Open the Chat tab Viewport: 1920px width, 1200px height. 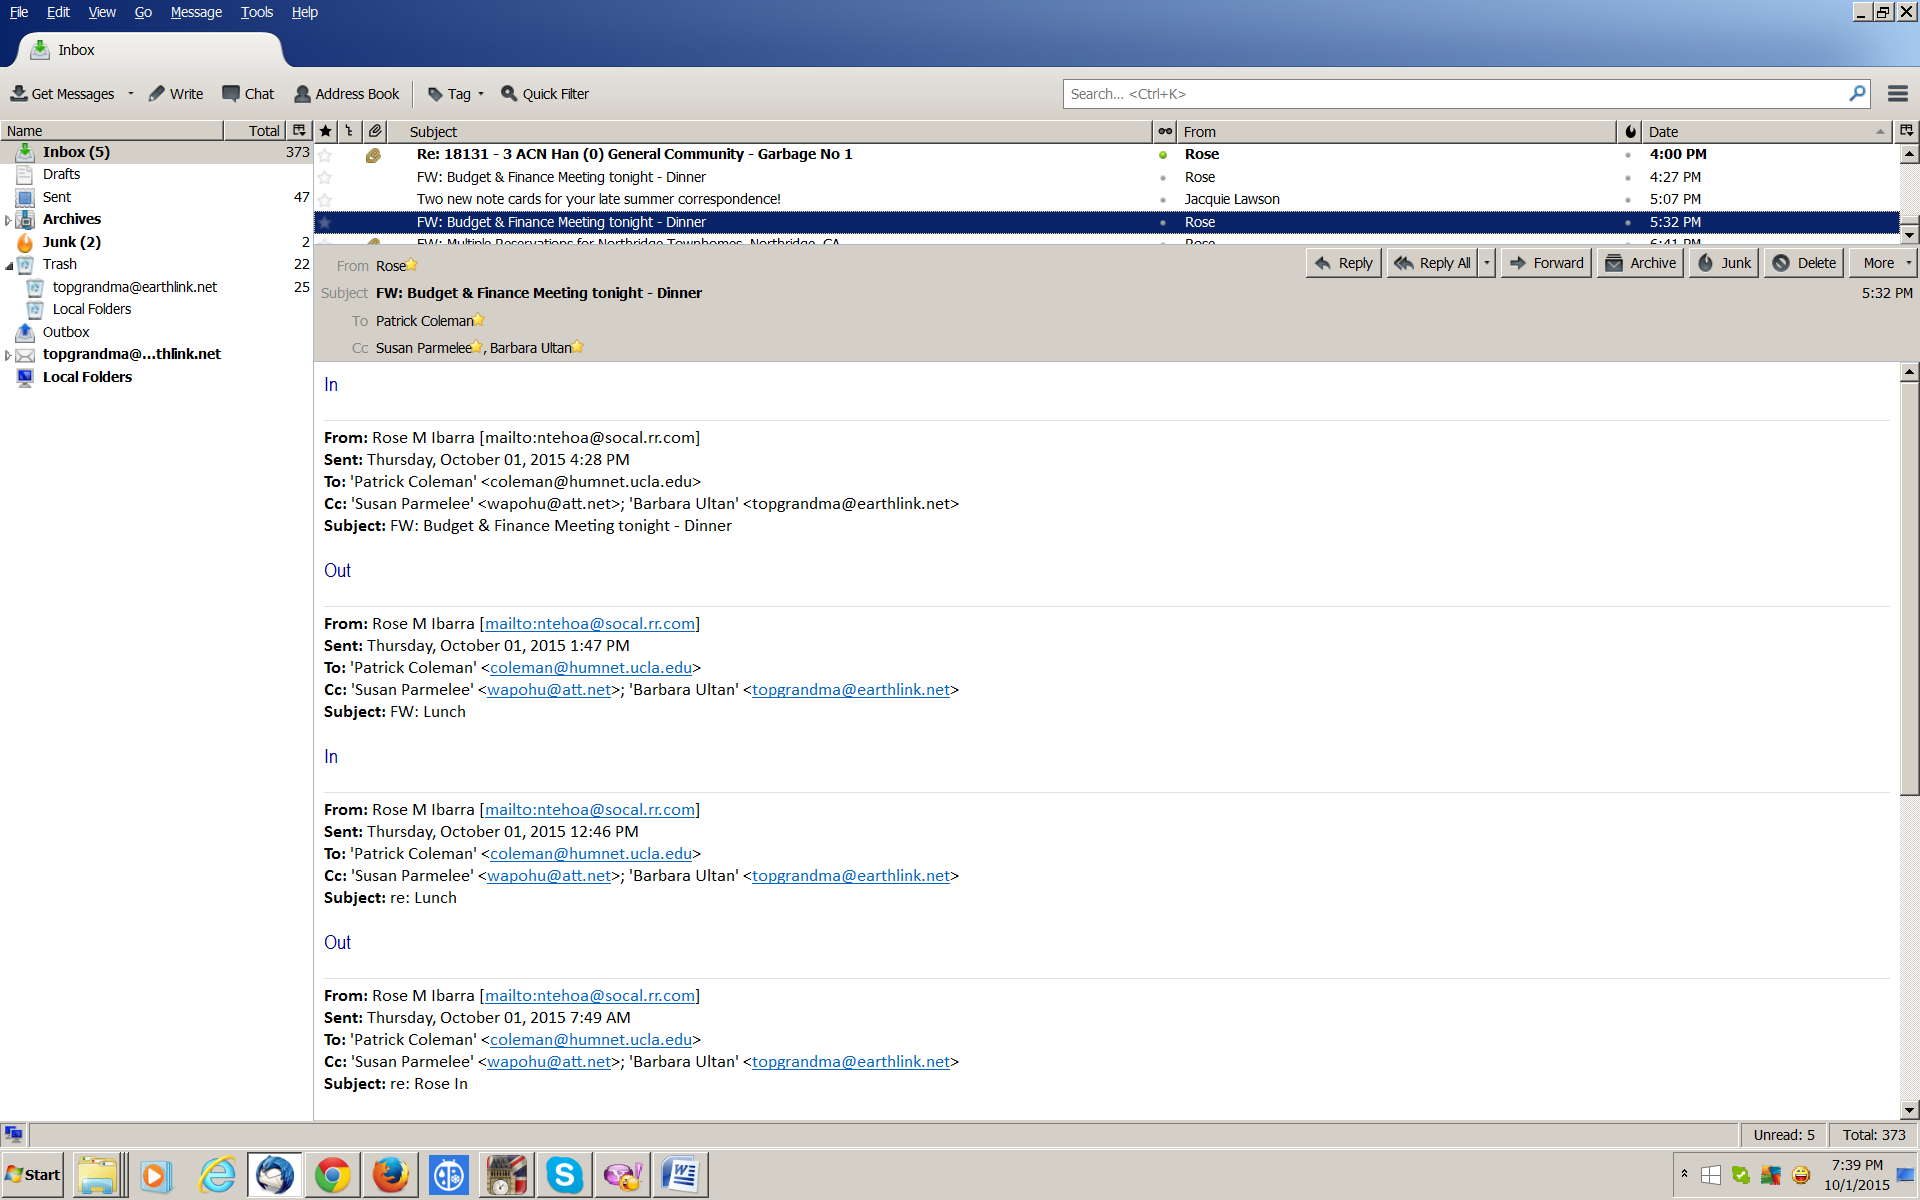click(x=248, y=93)
